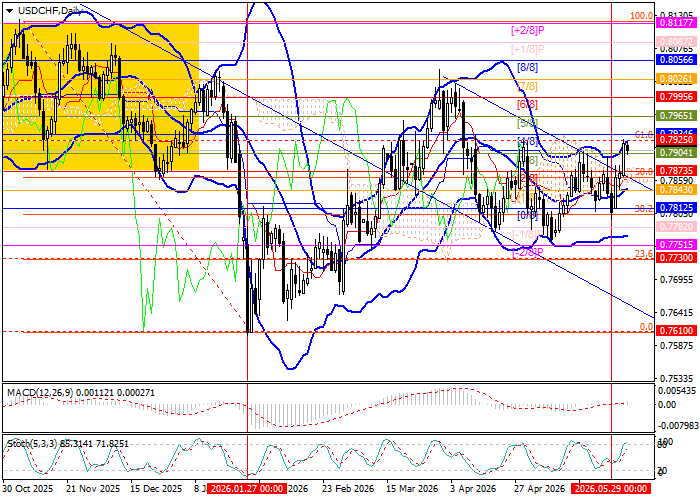
Task: Click the Fibonacci 23.6 level label
Action: 644,254
